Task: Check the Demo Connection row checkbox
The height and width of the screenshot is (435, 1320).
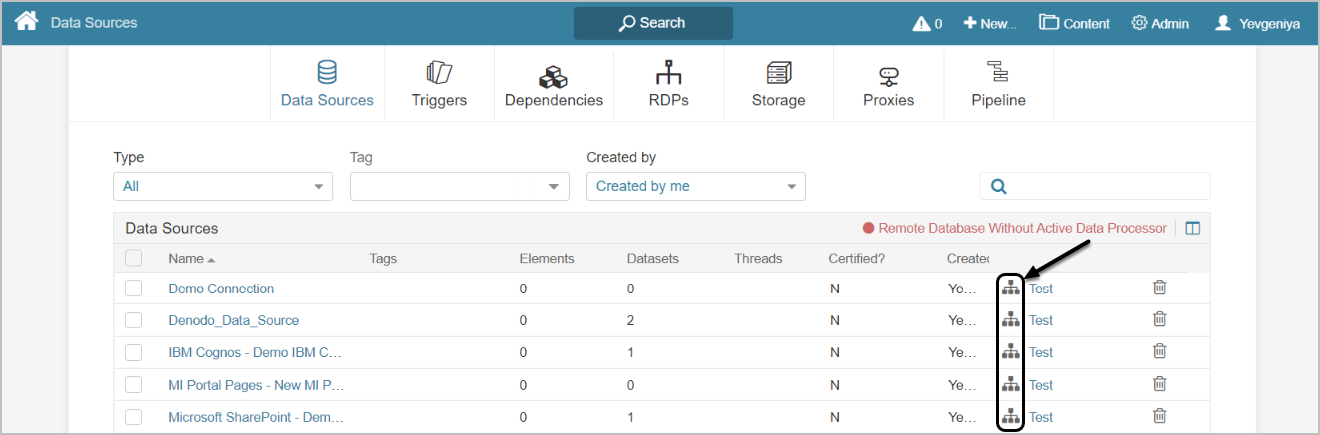Action: [x=134, y=288]
